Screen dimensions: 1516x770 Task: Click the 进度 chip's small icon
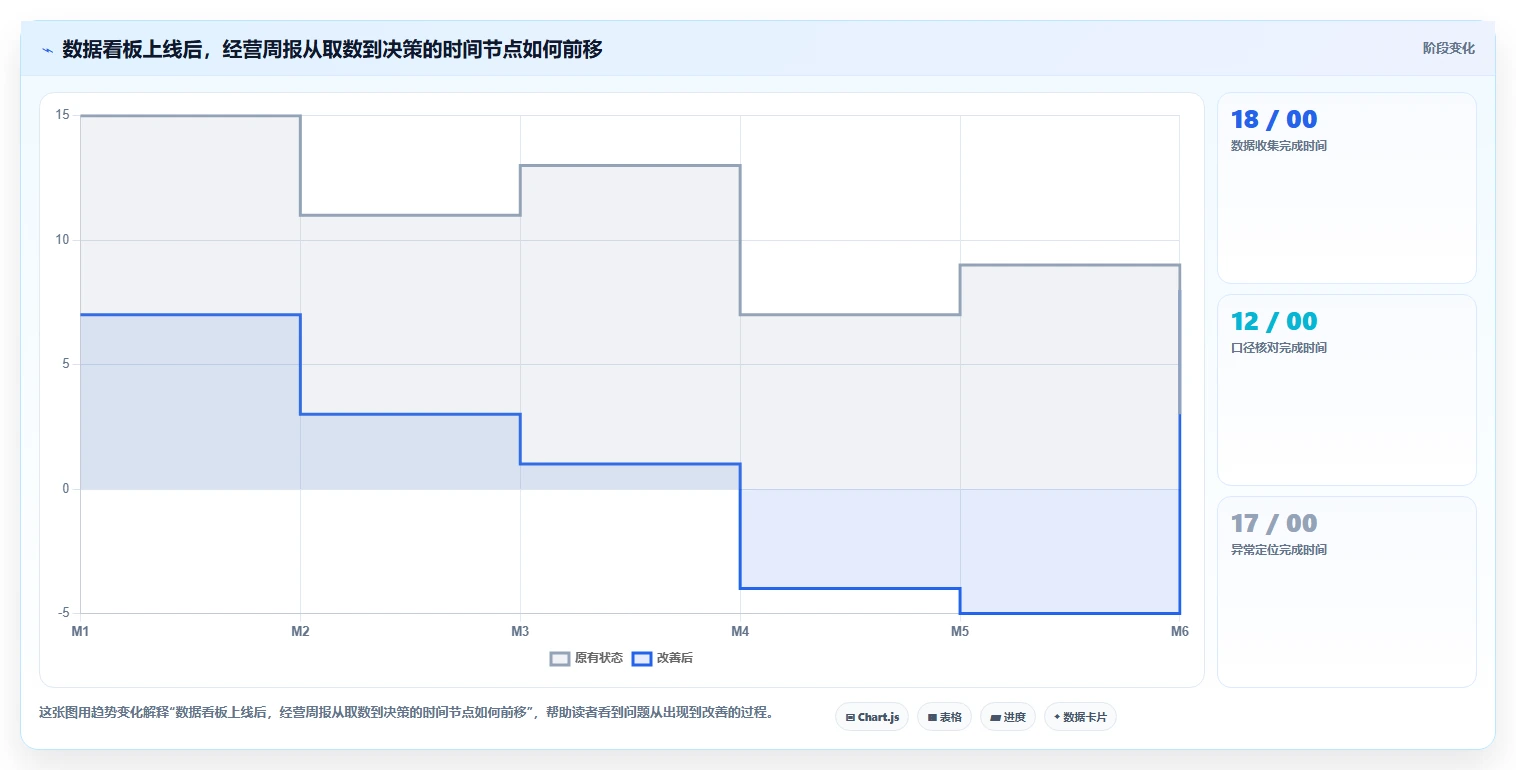coord(995,717)
